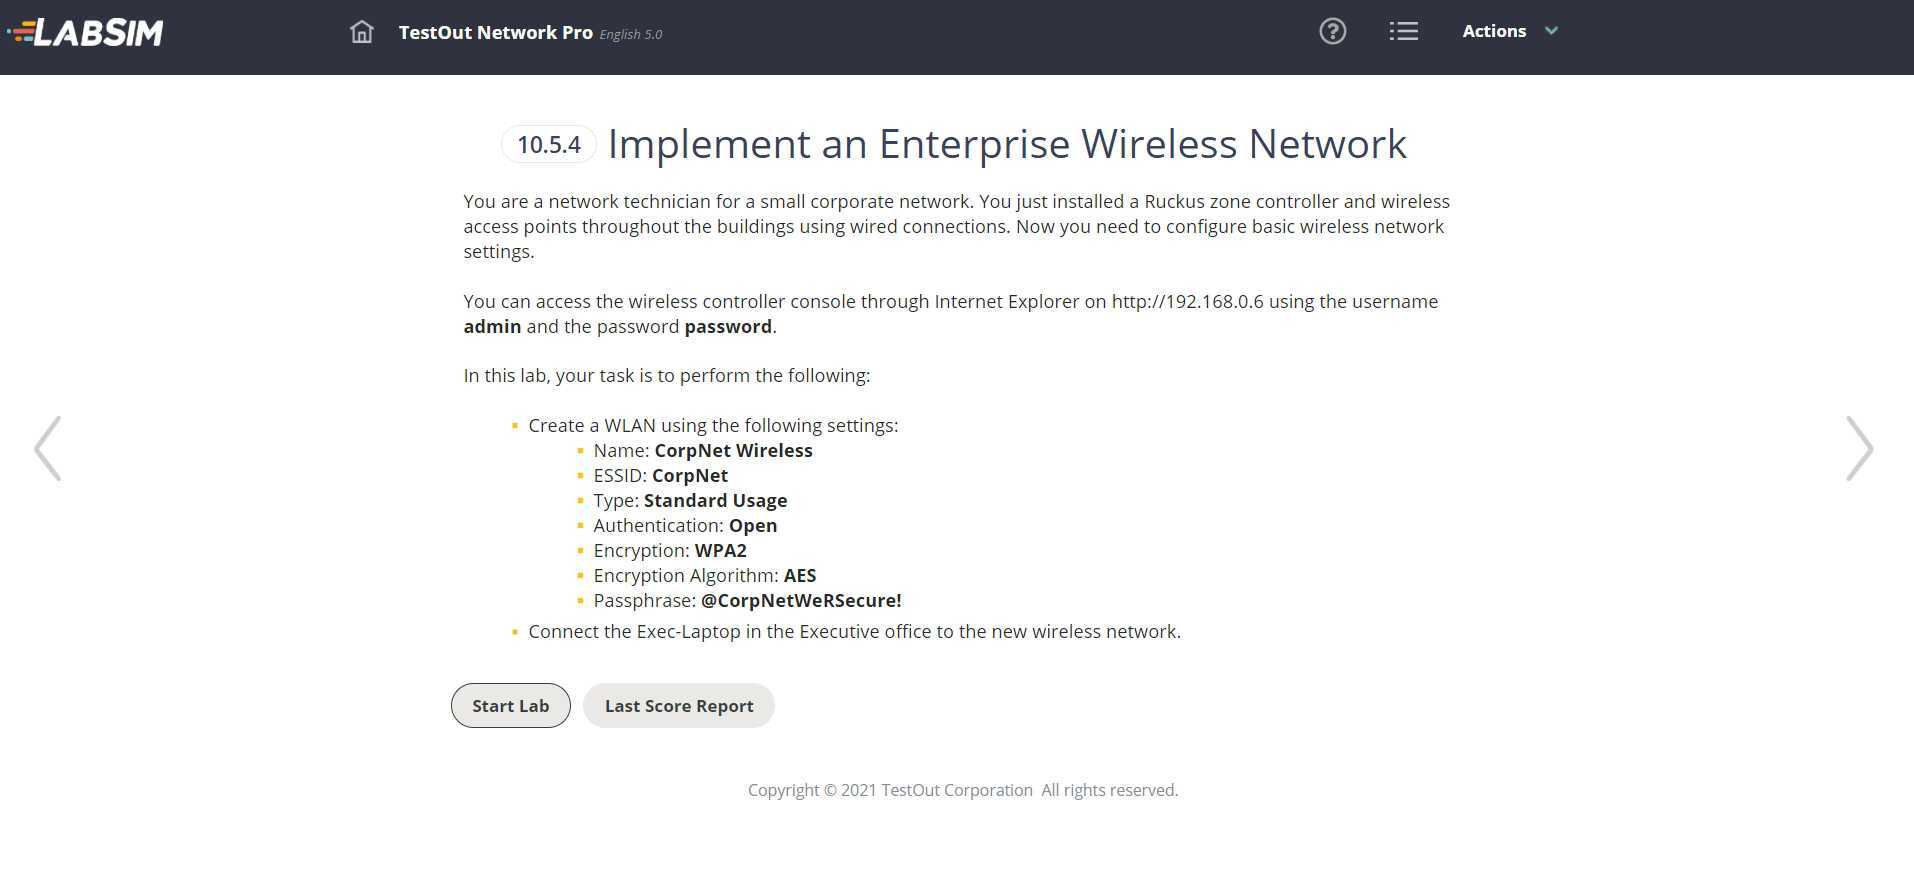Click the Connect the Exec-Laptop instruction line
The image size is (1914, 884).
point(854,631)
